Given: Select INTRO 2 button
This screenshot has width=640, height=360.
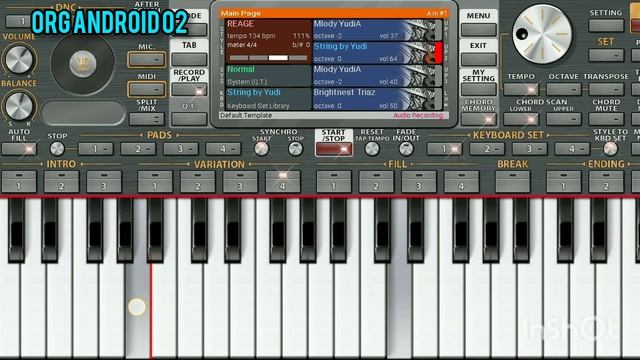Looking at the screenshot, I should point(61,182).
